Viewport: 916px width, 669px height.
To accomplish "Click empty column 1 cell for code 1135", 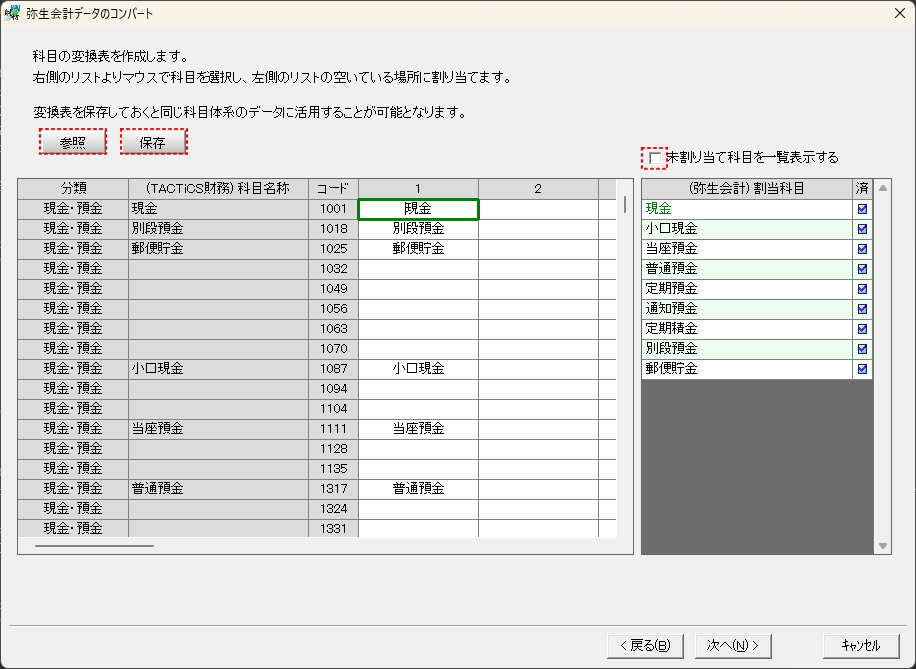I will pos(418,469).
